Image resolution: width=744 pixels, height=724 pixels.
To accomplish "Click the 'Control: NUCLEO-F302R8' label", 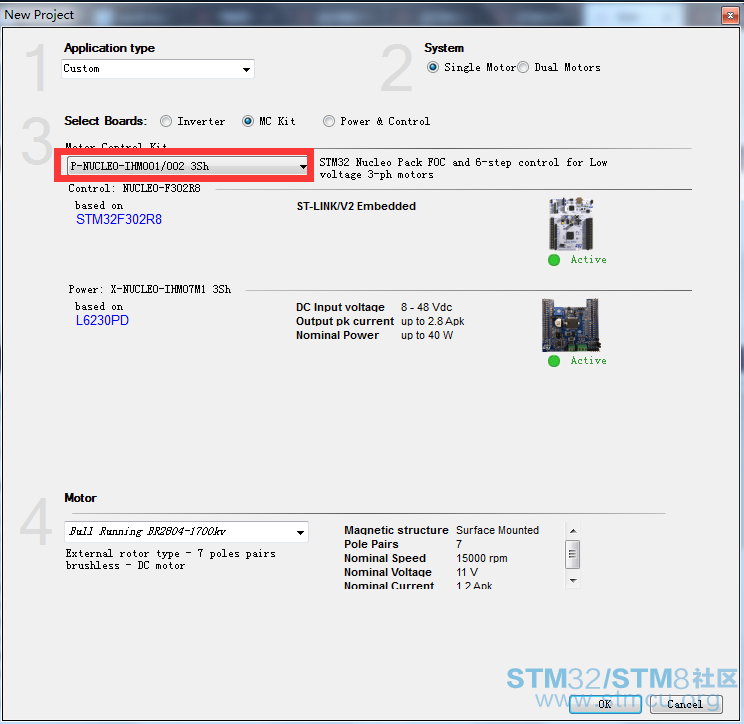I will click(x=134, y=188).
